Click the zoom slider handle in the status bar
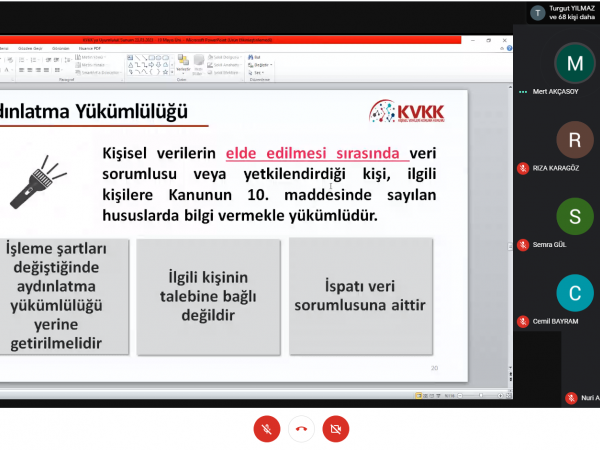This screenshot has height=450, width=600. 481,396
